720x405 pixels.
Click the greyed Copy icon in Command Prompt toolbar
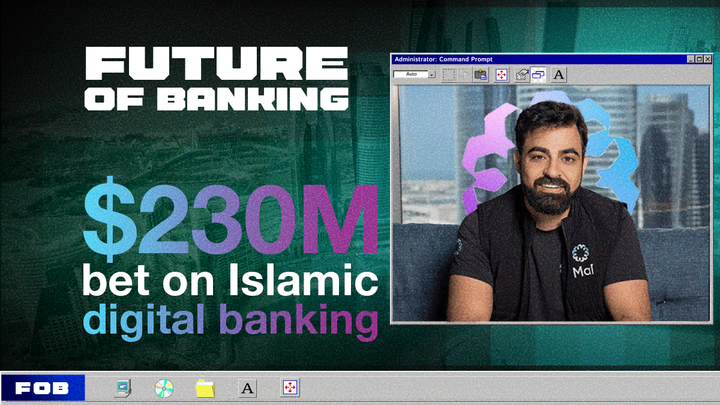(464, 74)
